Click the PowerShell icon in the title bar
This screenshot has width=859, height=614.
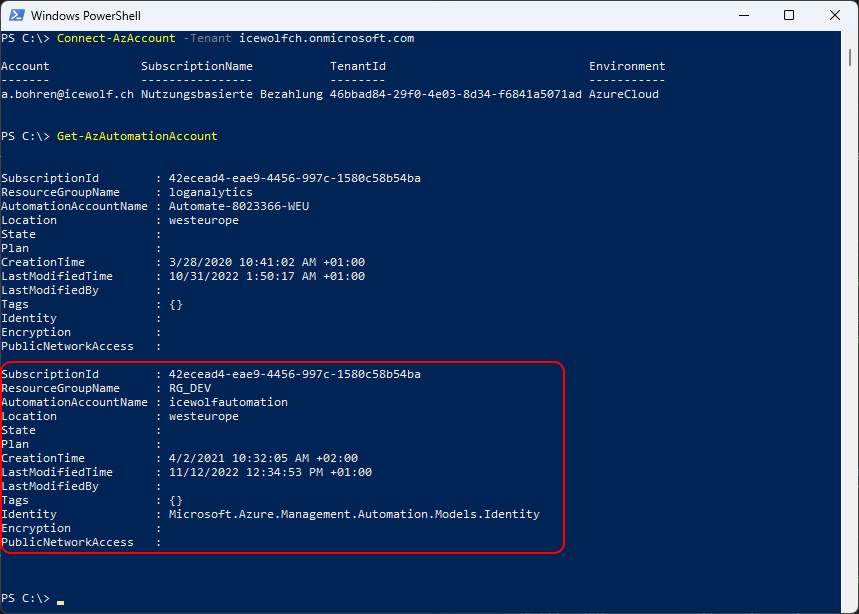[x=16, y=15]
